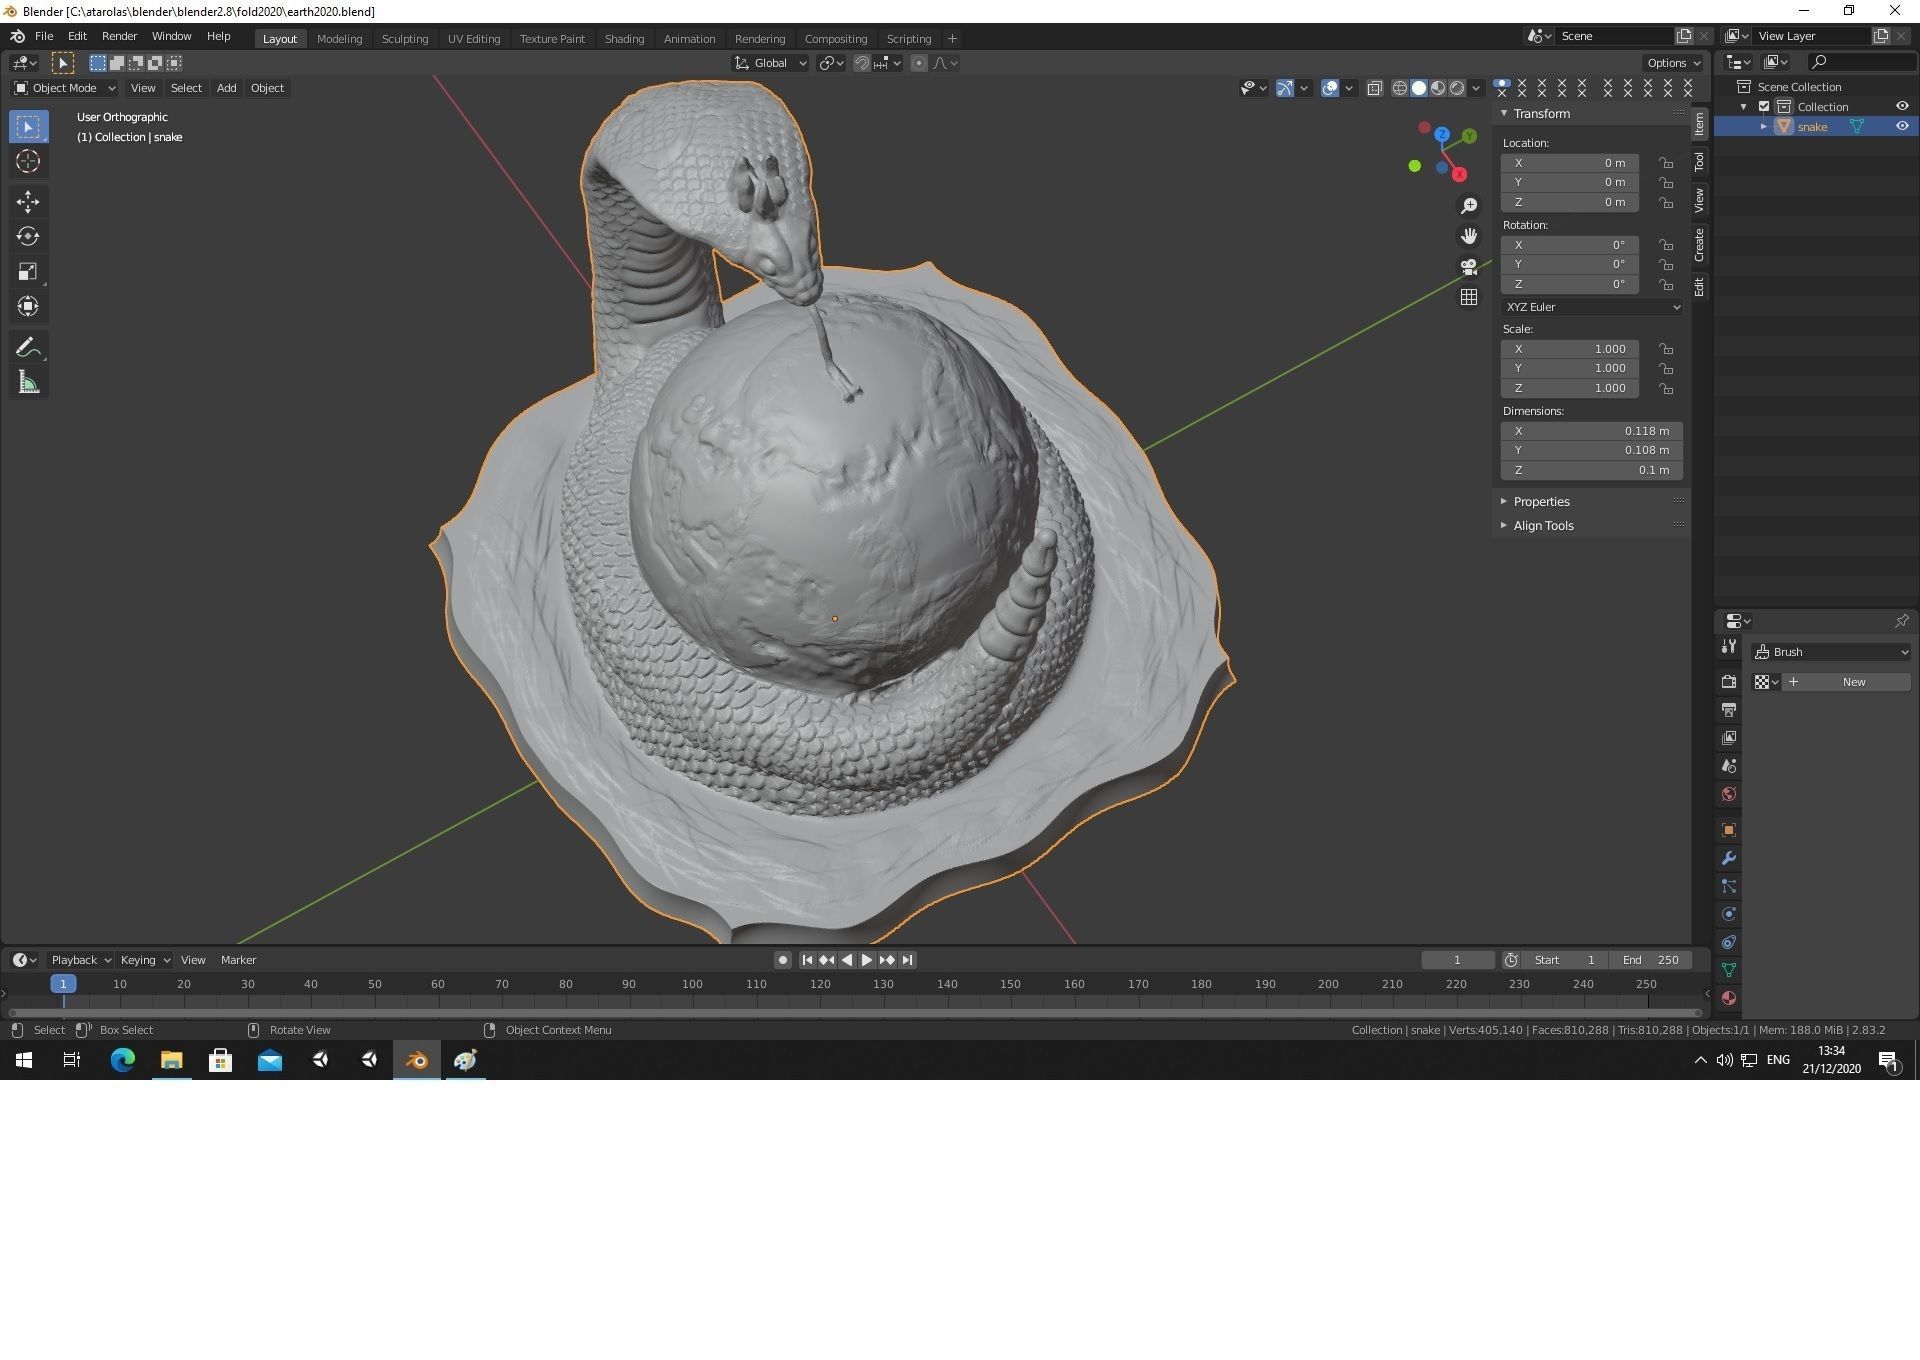This screenshot has height=1360, width=1920.
Task: Open the viewport Add menu
Action: tap(227, 88)
